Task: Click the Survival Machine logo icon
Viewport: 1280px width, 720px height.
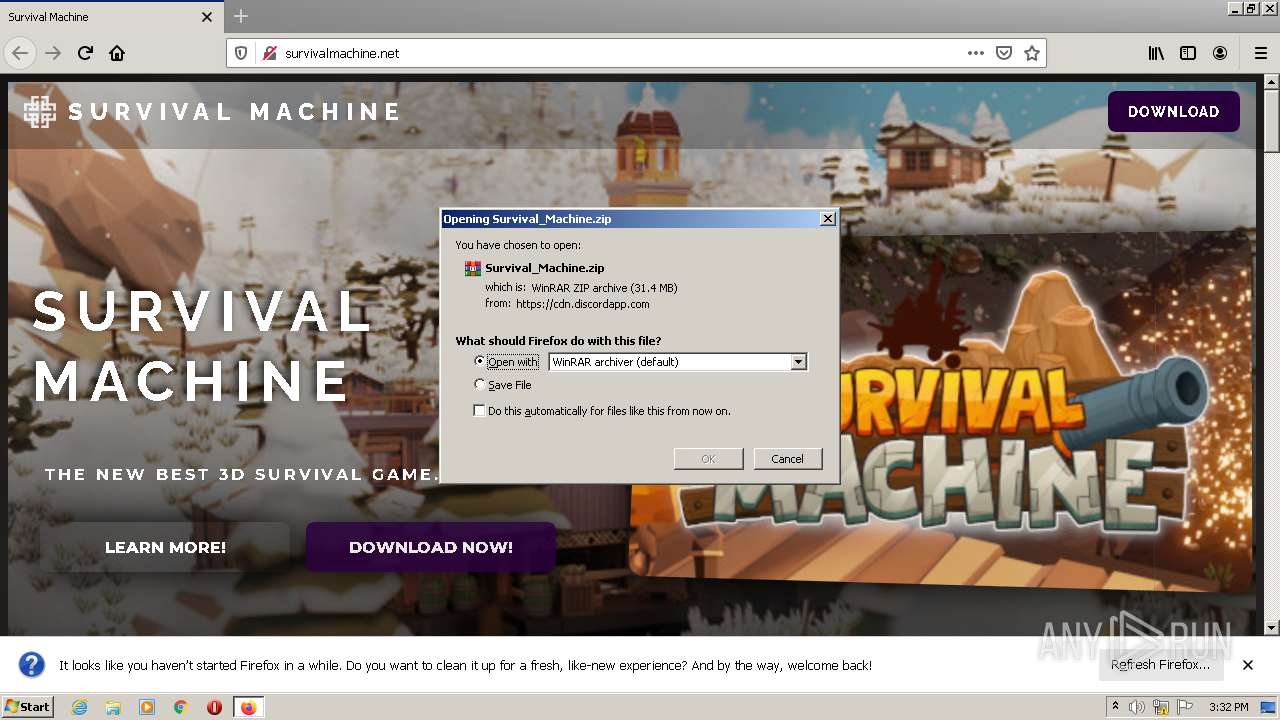Action: pos(40,111)
